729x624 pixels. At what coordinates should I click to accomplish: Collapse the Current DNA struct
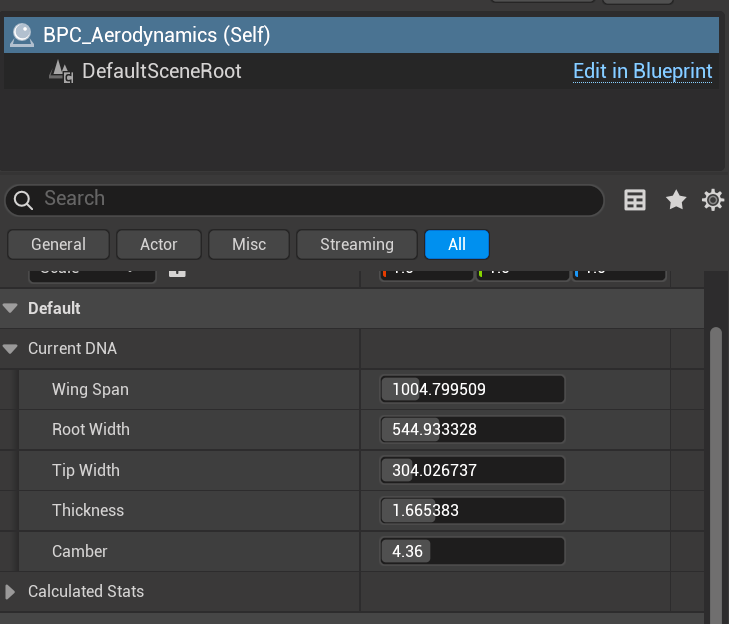11,349
